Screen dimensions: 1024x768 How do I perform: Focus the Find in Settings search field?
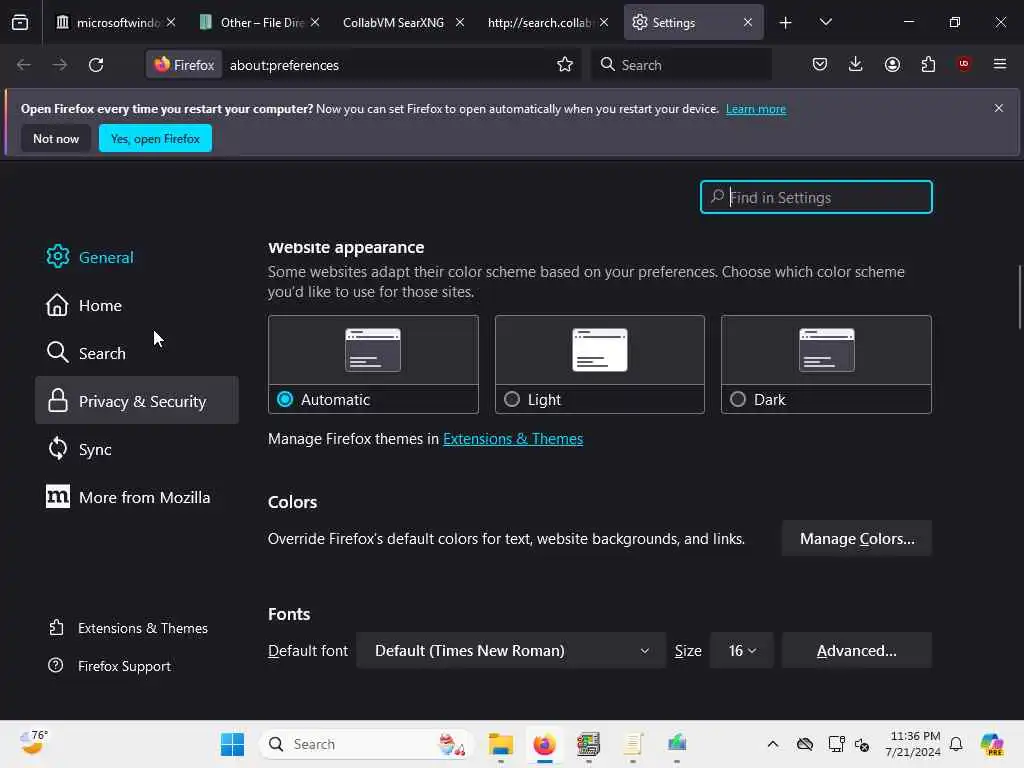coord(816,197)
